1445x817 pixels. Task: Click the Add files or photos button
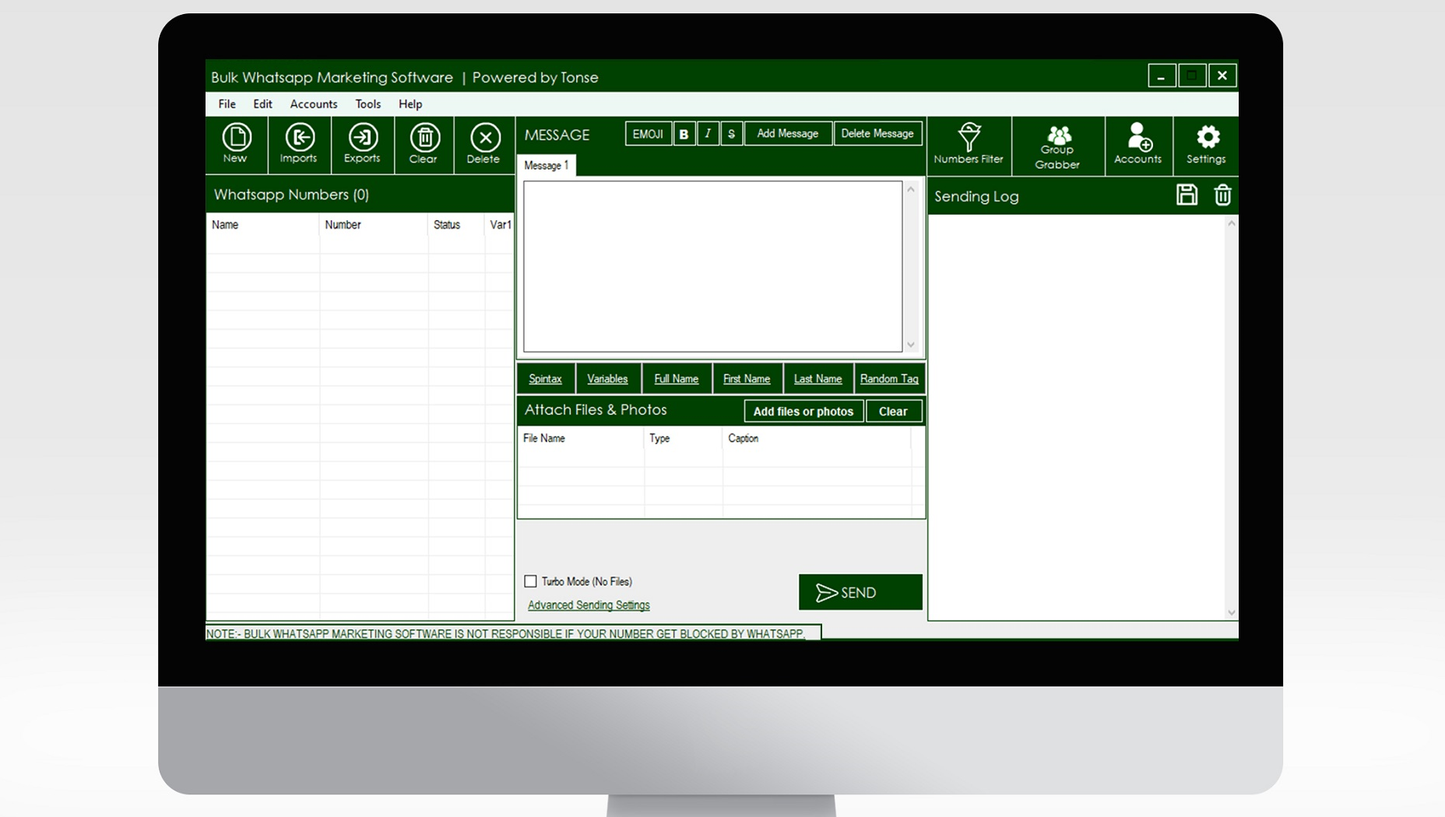(x=803, y=411)
